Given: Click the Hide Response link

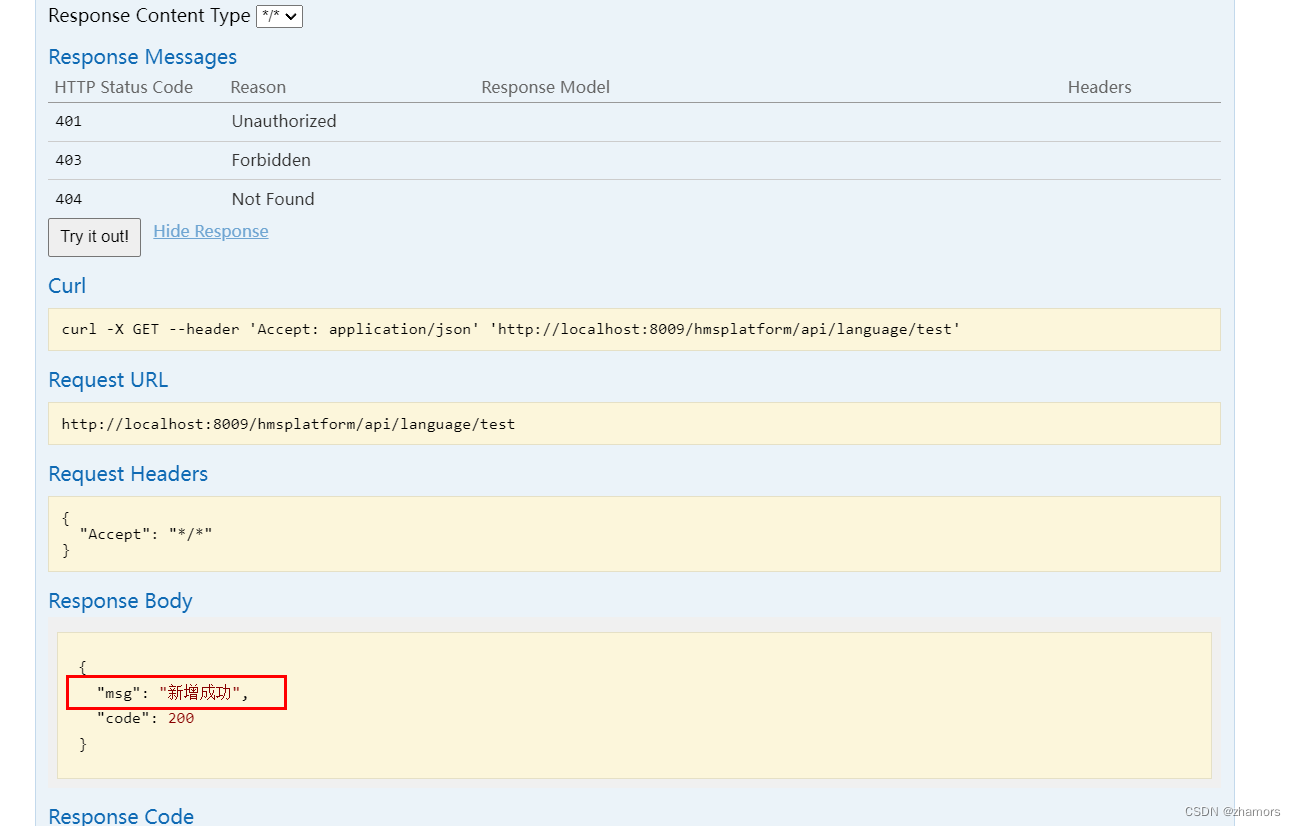Looking at the screenshot, I should pos(210,231).
